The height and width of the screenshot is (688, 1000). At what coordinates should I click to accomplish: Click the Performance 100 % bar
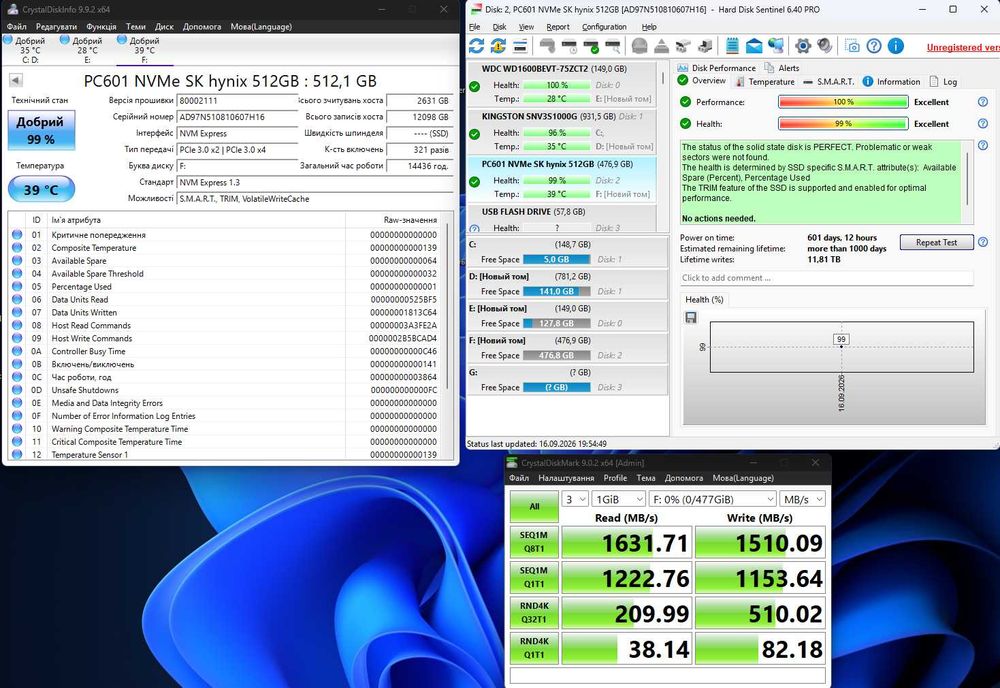click(x=843, y=102)
